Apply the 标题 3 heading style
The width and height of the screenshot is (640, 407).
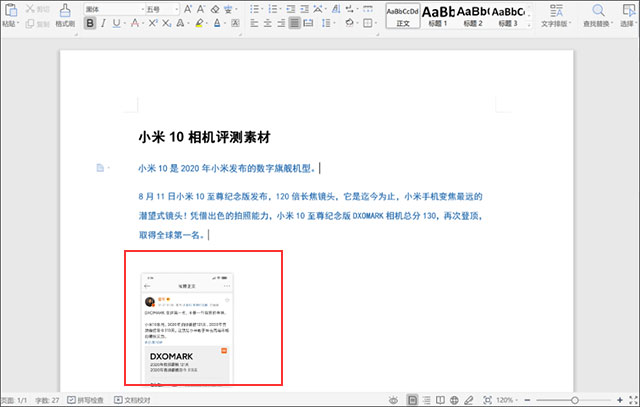[508, 16]
